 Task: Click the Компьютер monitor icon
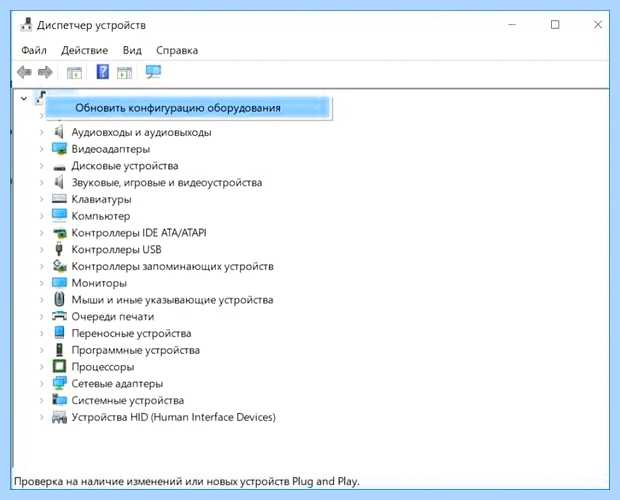(59, 215)
